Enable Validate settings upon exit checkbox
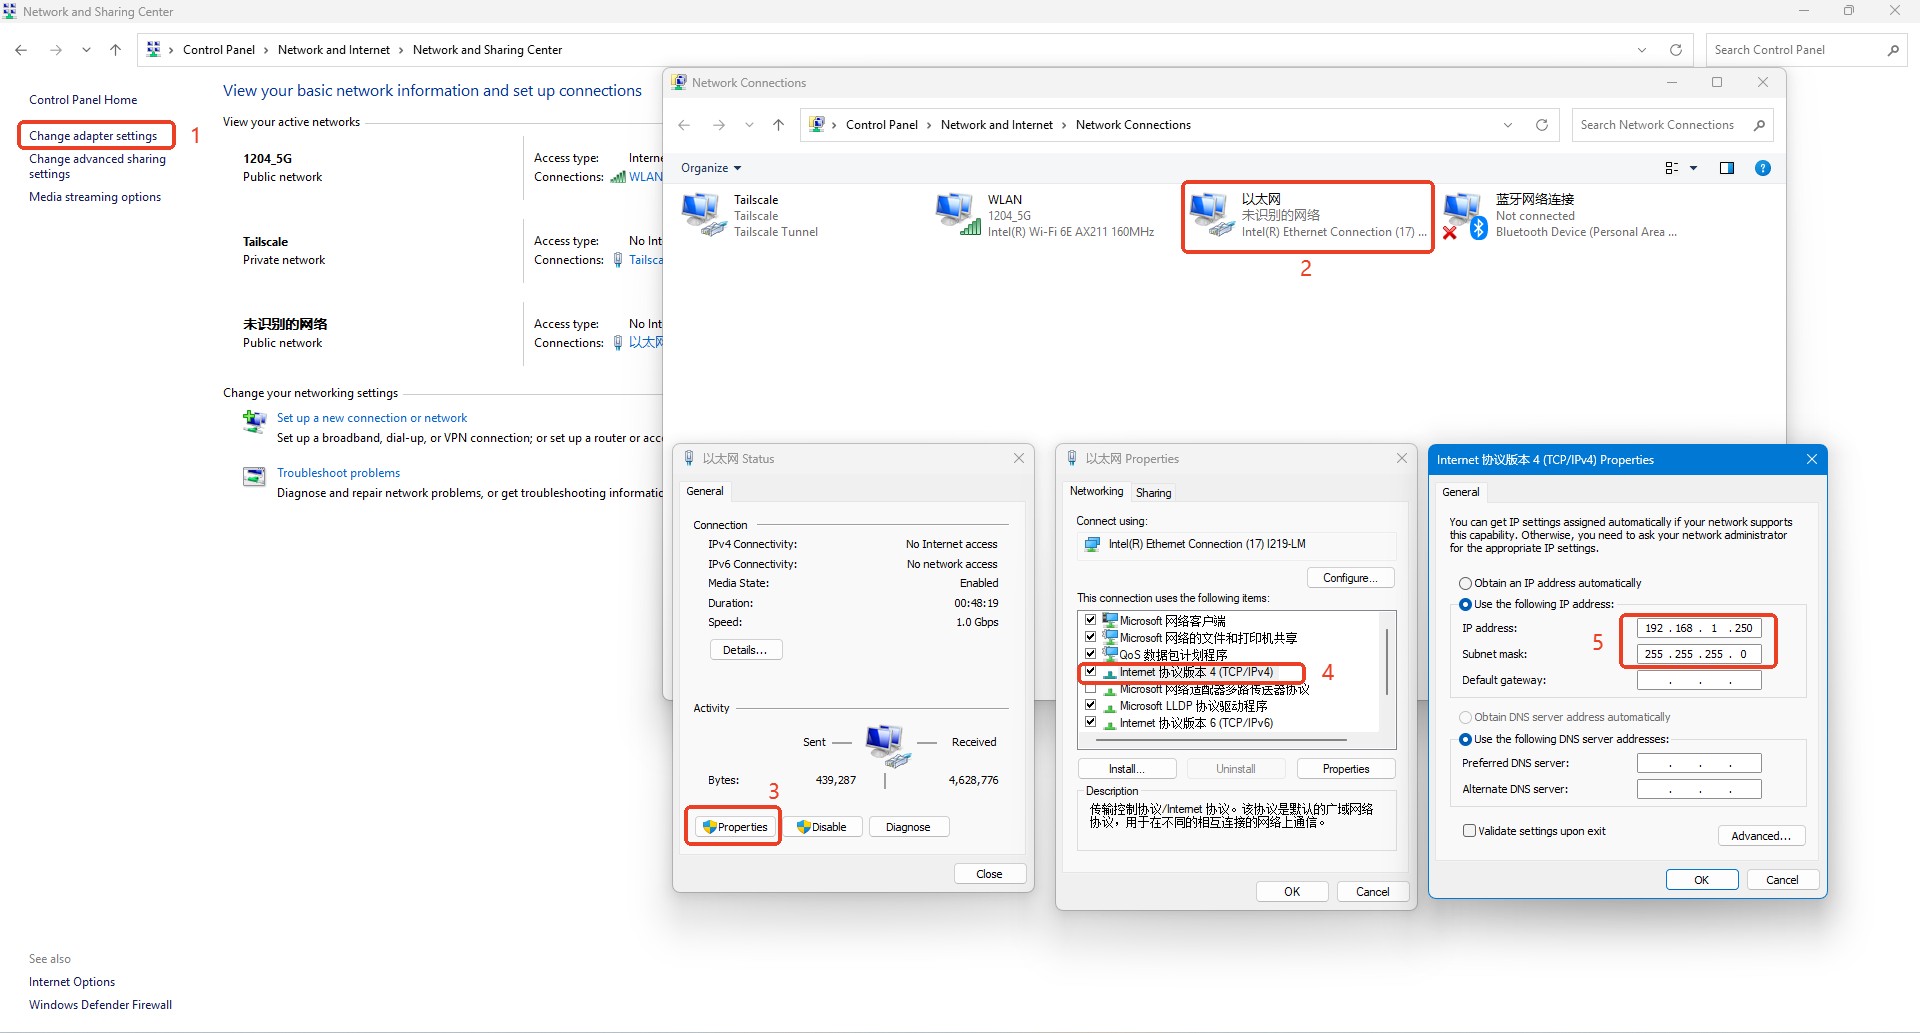The image size is (1920, 1033). (x=1469, y=831)
